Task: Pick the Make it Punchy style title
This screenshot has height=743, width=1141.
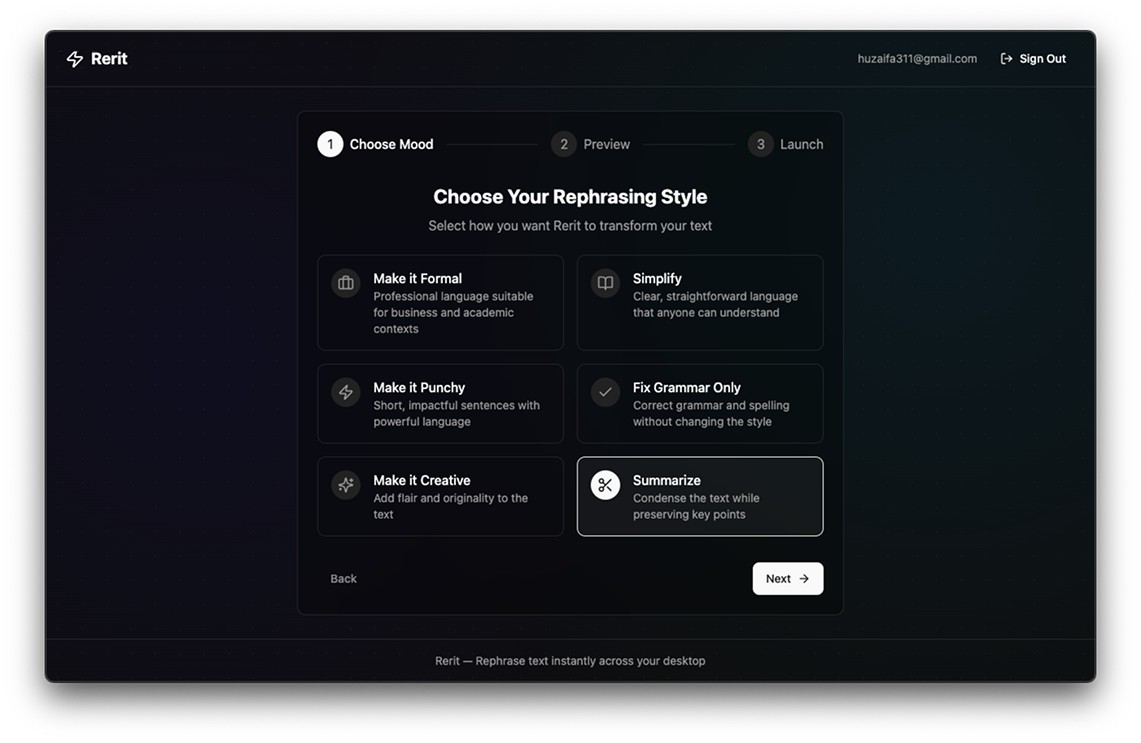Action: pos(419,388)
